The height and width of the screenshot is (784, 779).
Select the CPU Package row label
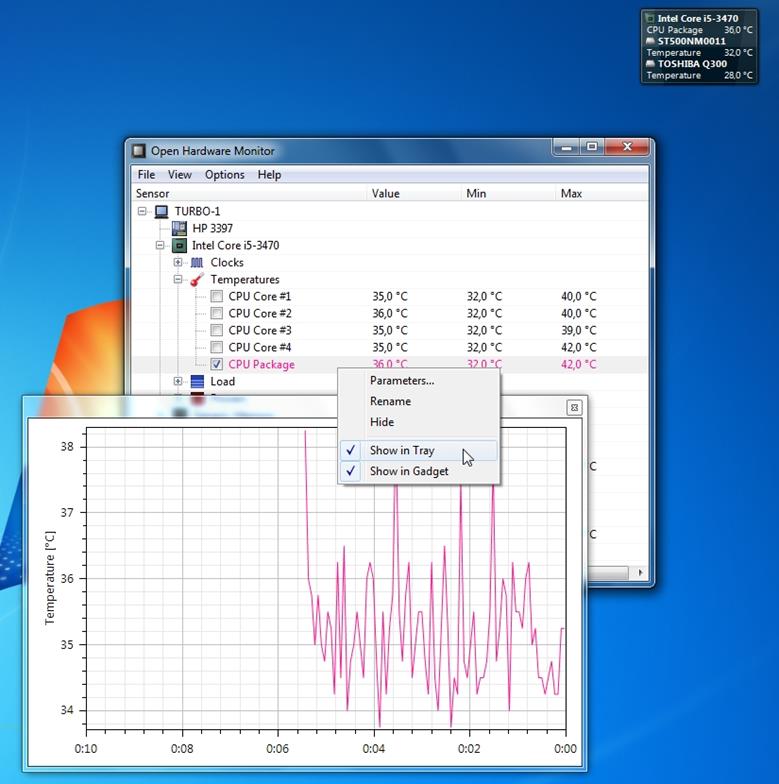(x=262, y=364)
